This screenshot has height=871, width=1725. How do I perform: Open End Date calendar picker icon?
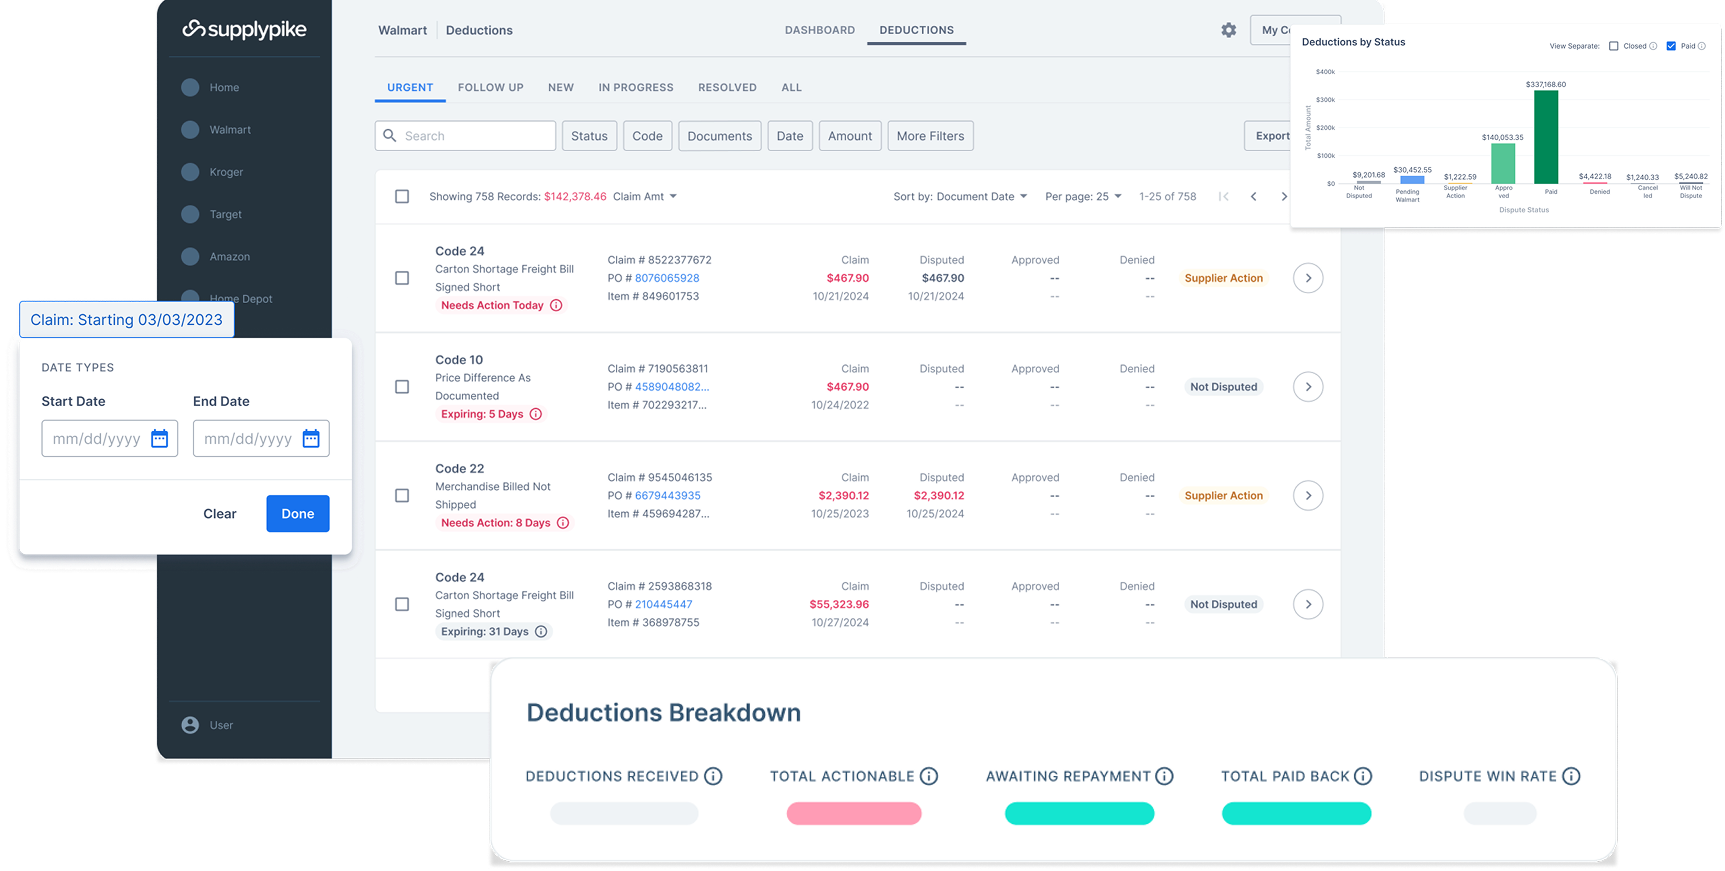coord(311,439)
